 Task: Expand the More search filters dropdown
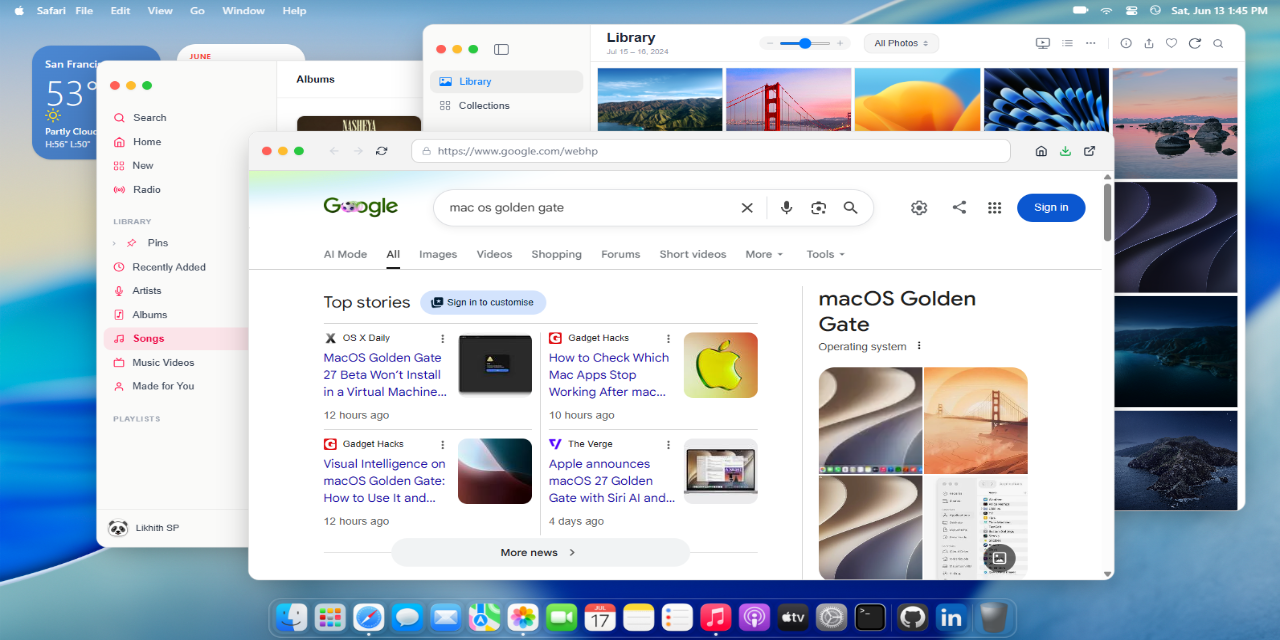[x=764, y=254]
